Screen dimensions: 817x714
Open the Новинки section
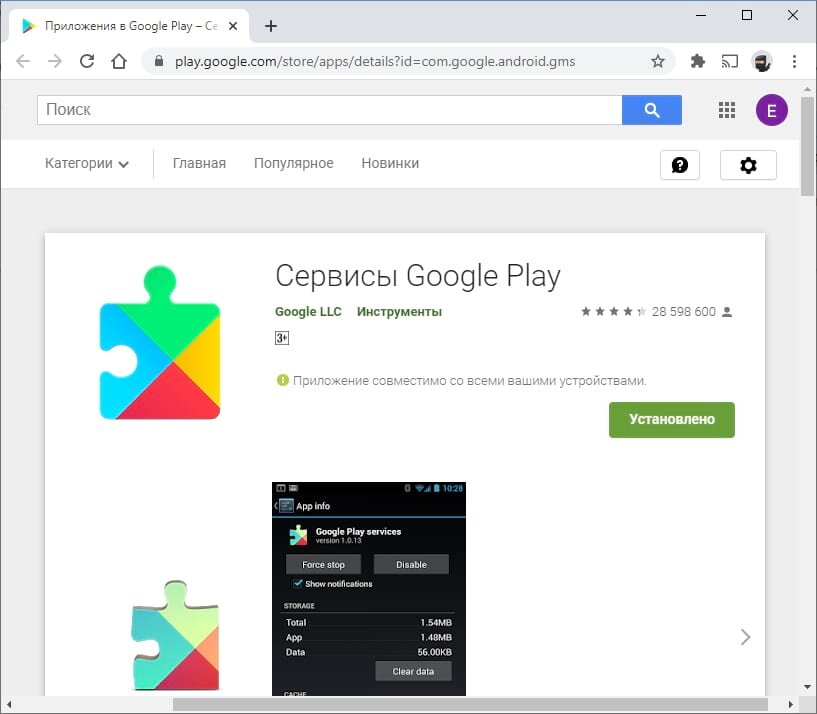[x=390, y=163]
